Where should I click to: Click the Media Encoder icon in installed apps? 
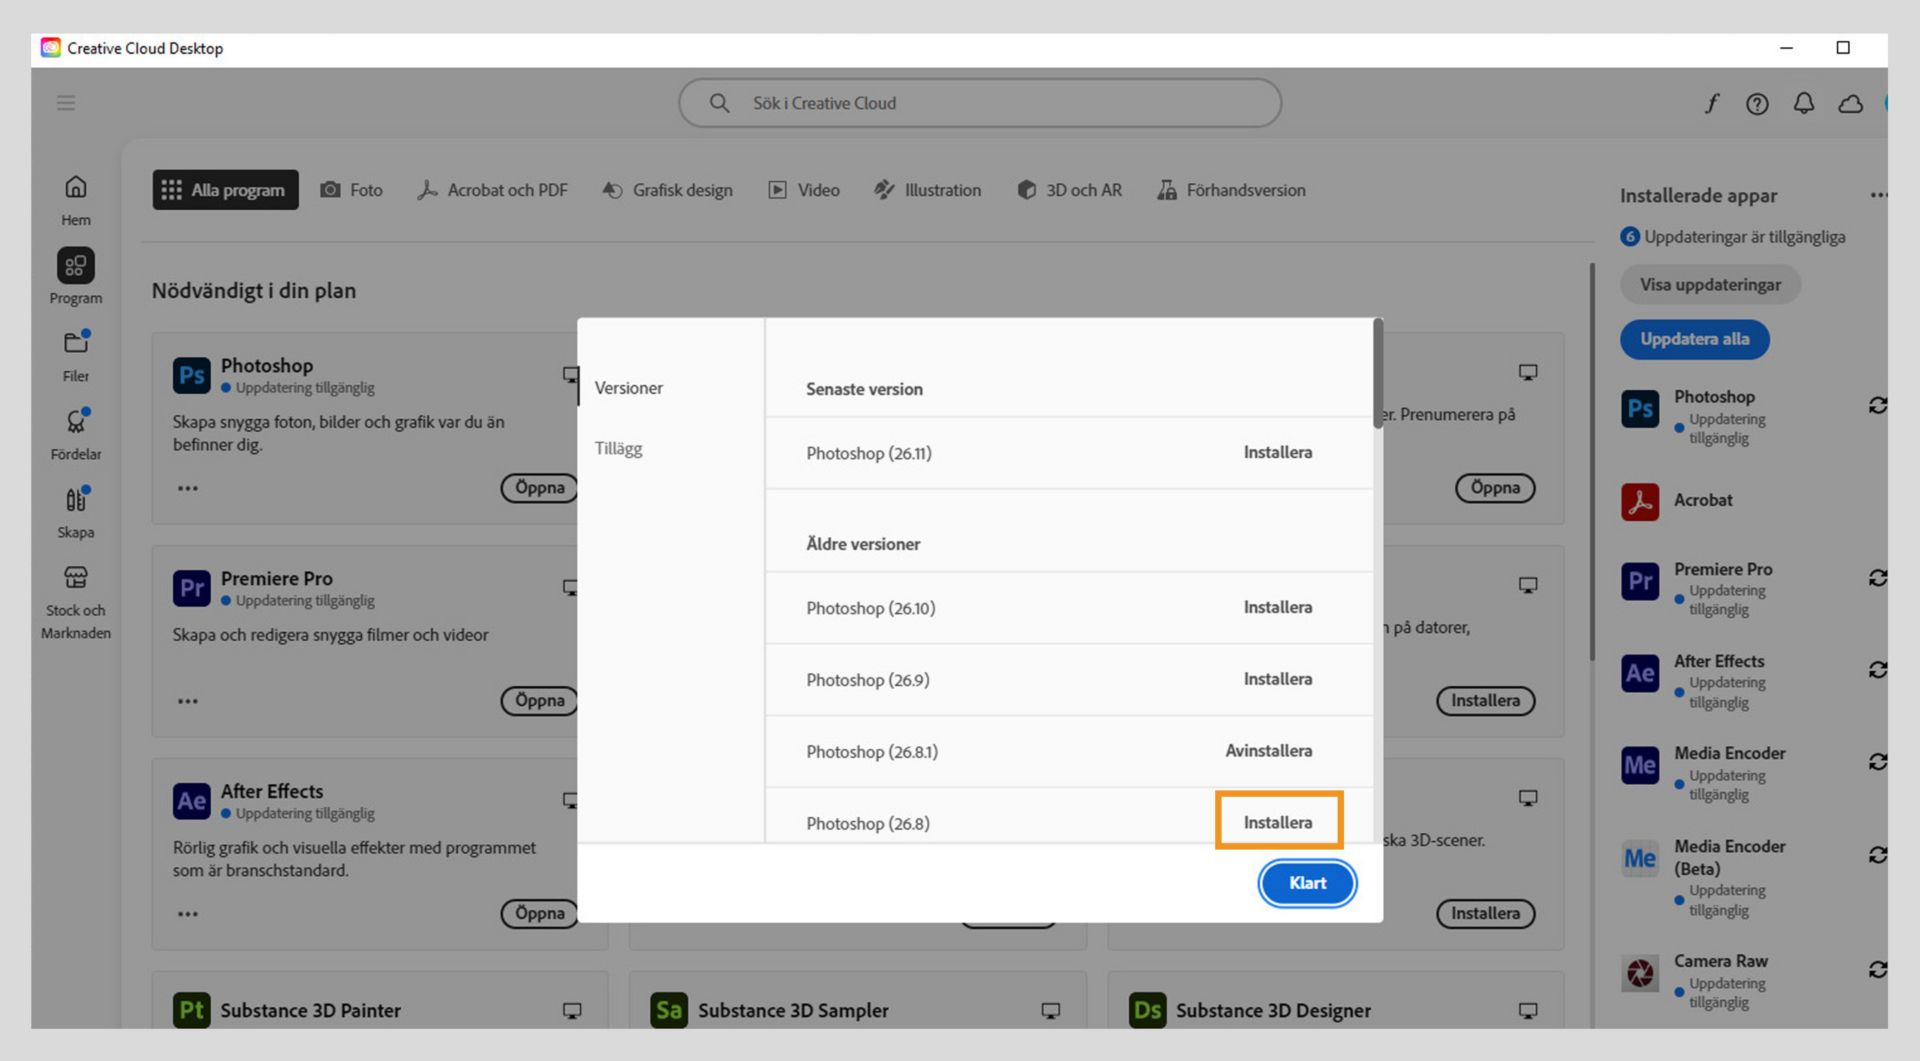point(1640,765)
